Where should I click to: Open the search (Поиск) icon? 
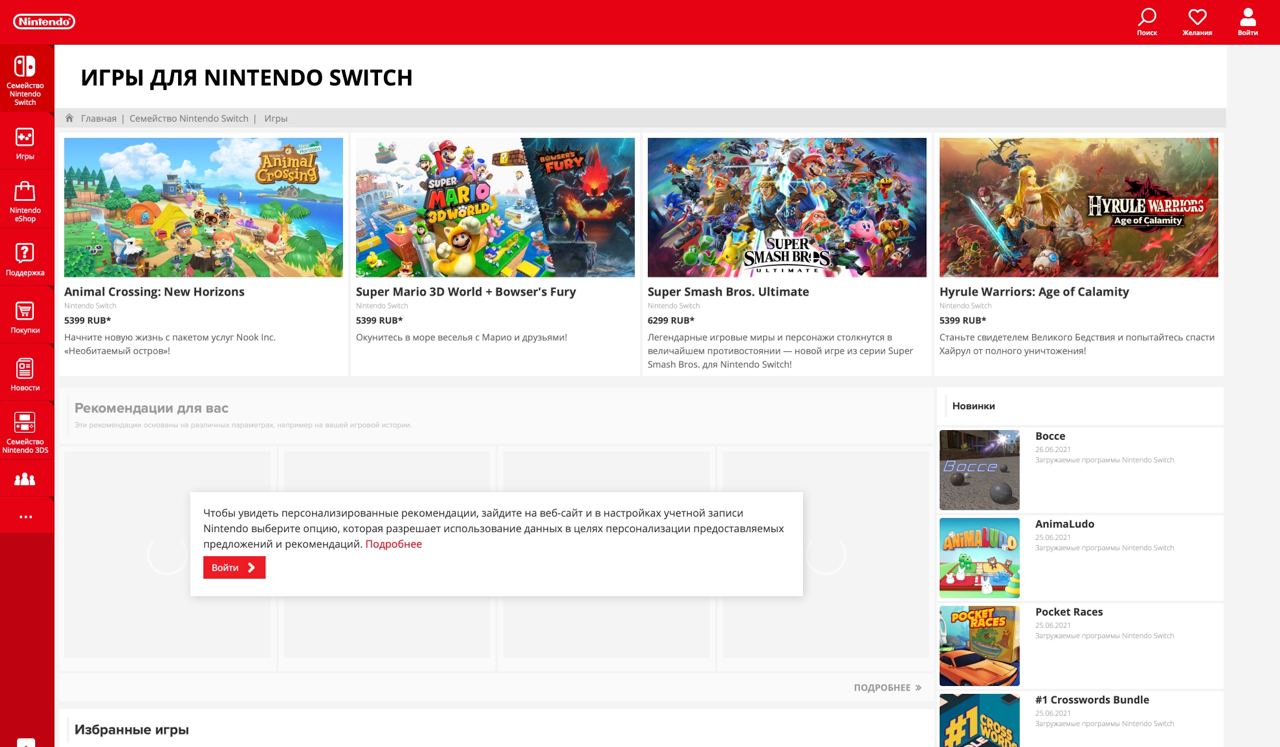click(1147, 21)
